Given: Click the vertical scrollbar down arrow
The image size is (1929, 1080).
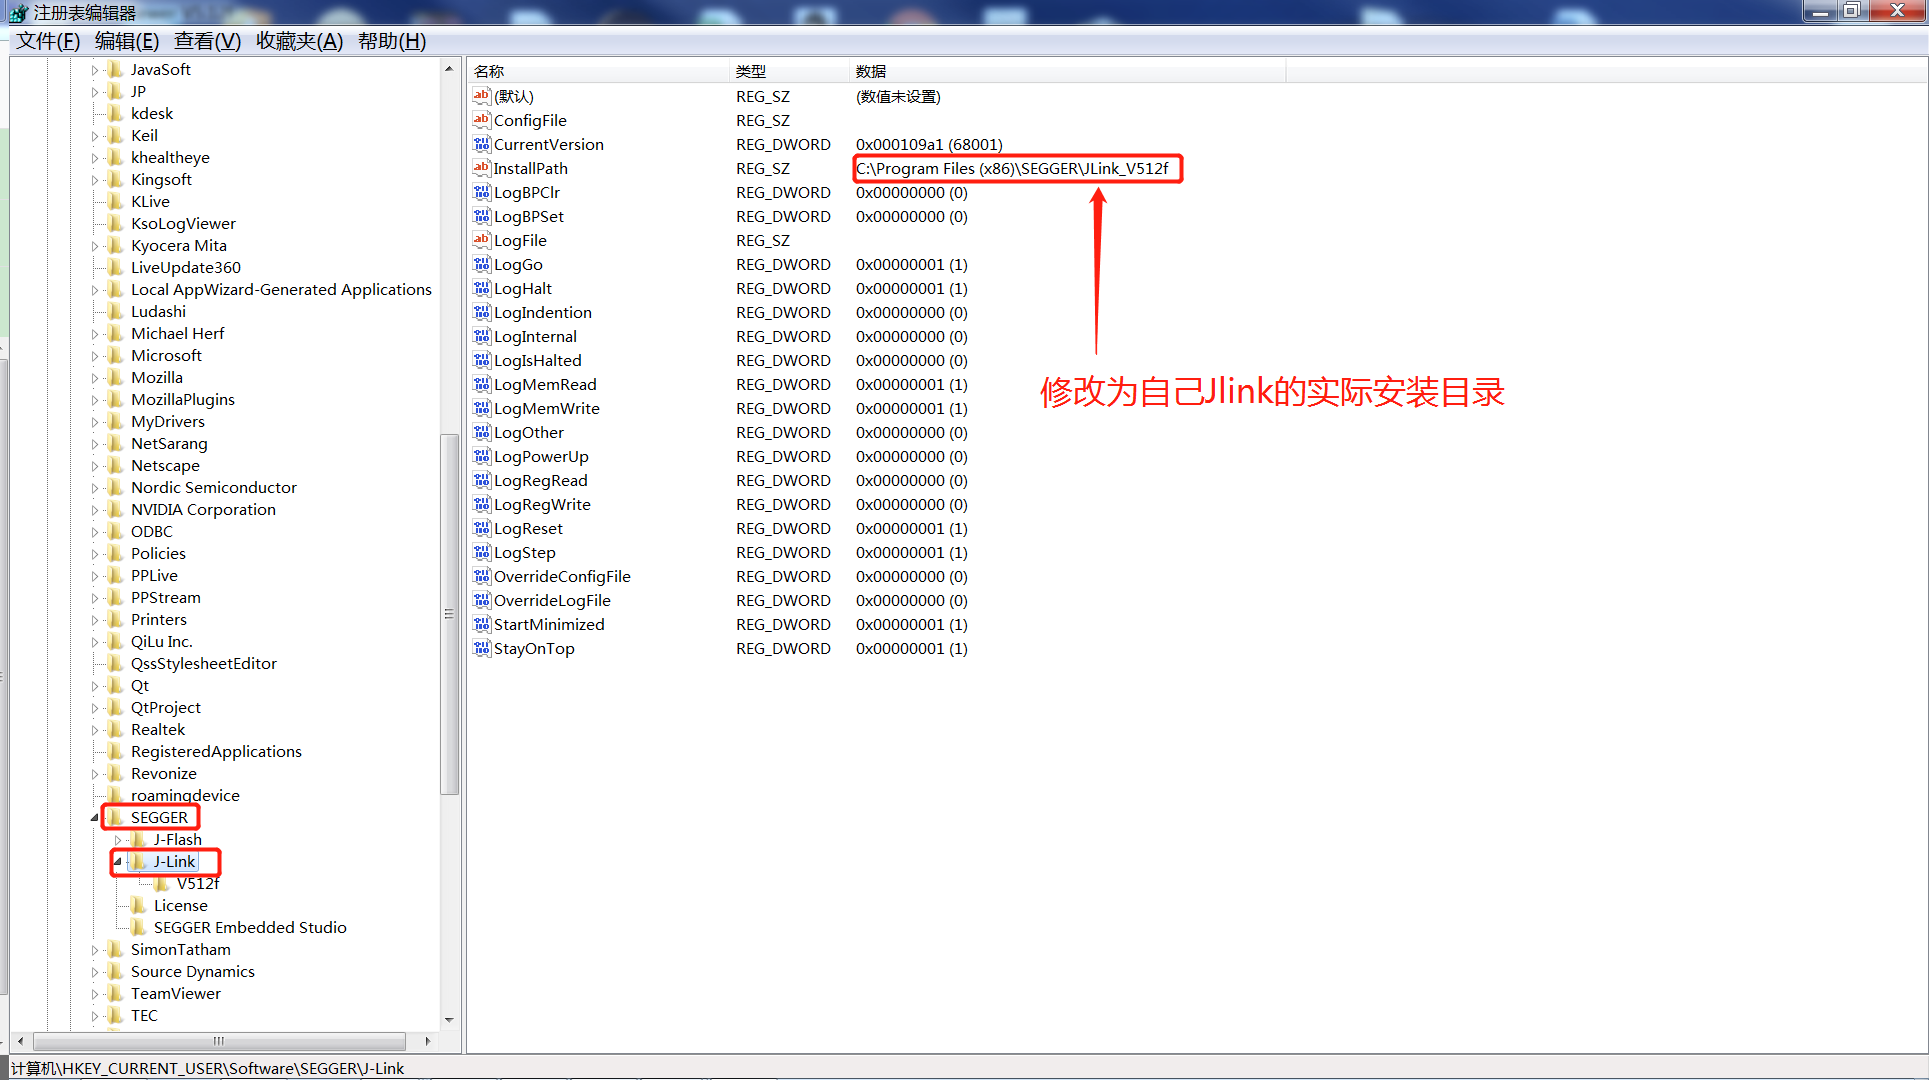Looking at the screenshot, I should pyautogui.click(x=448, y=1019).
